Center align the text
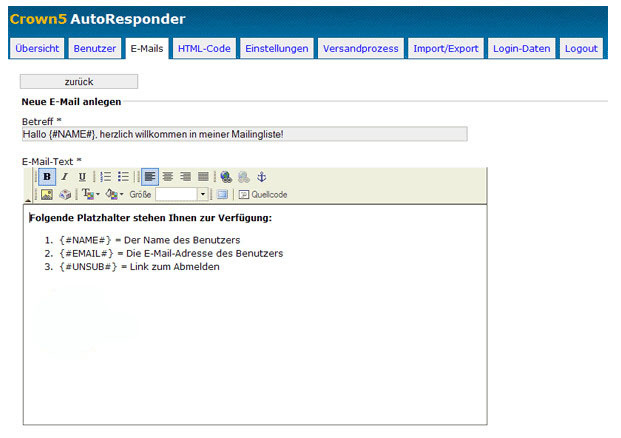 click(x=168, y=177)
